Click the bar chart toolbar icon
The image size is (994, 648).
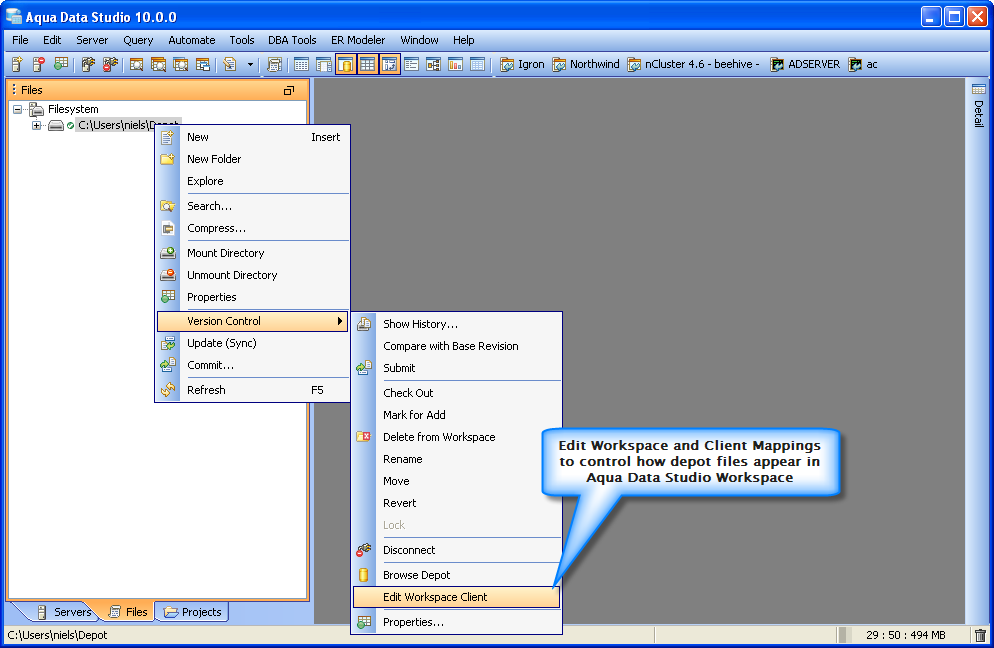[455, 64]
